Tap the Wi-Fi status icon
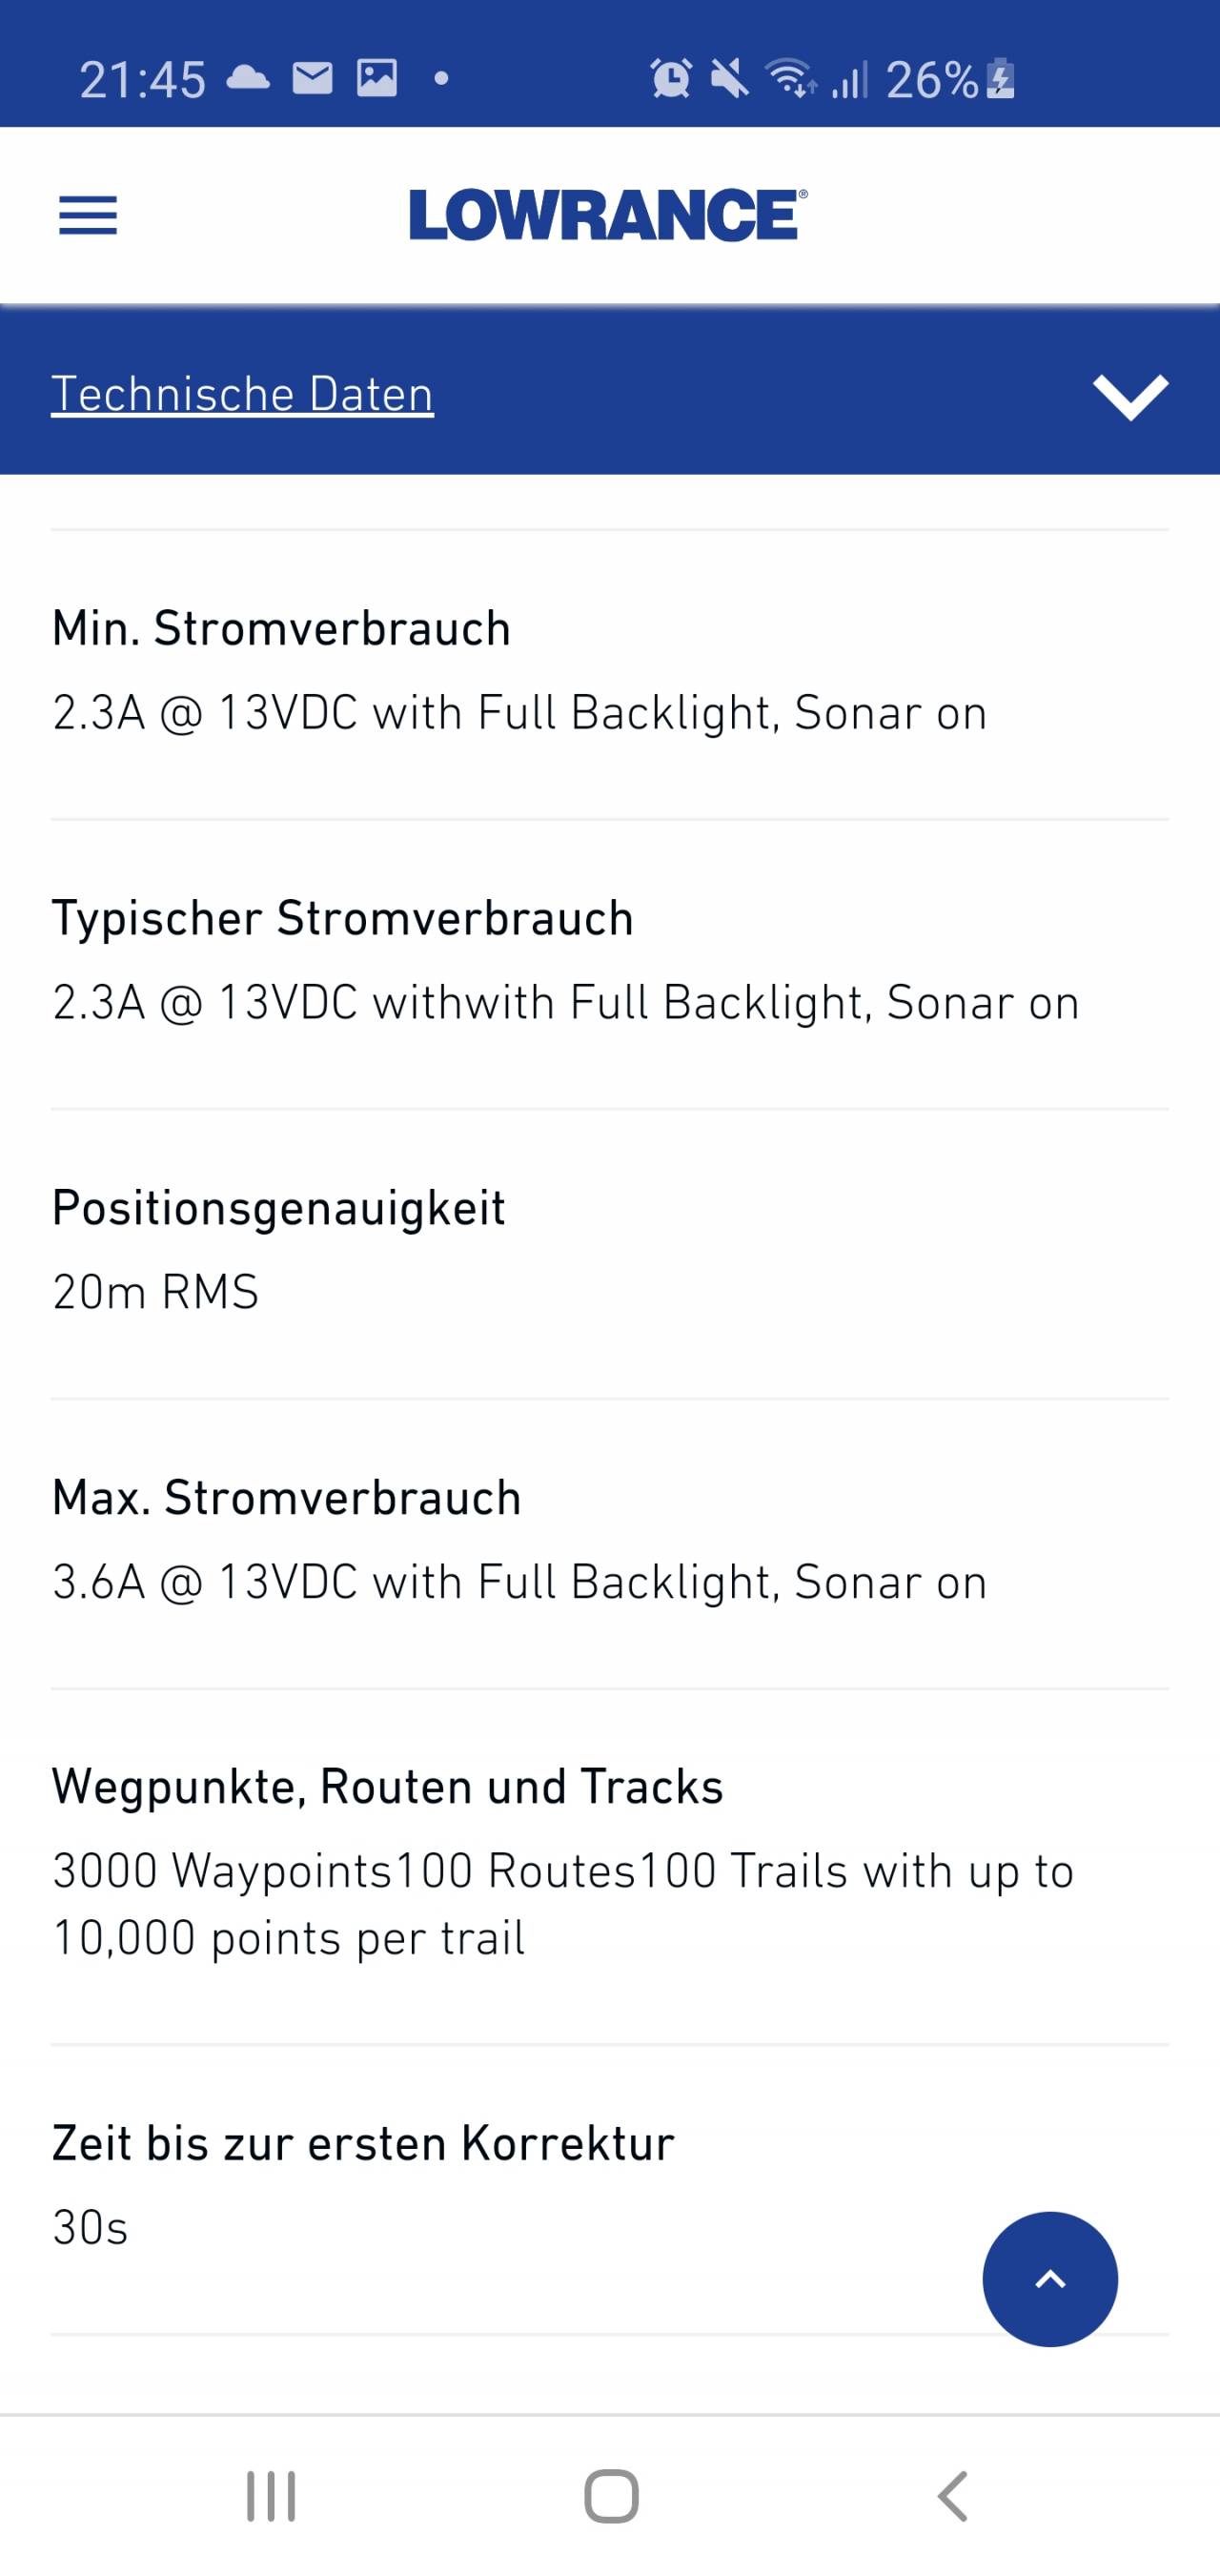1220x2576 pixels. click(x=790, y=78)
